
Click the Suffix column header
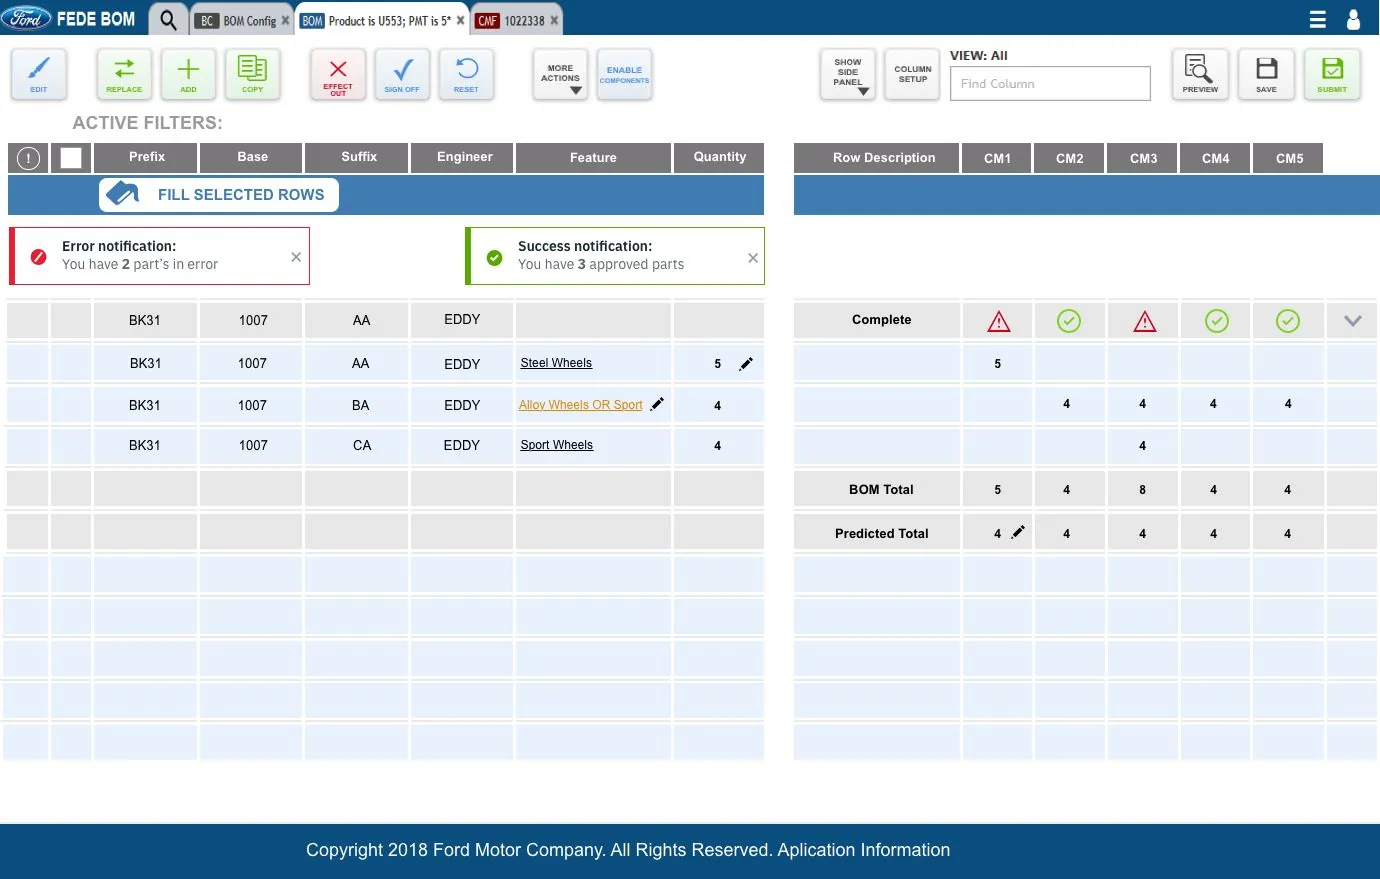tap(358, 158)
